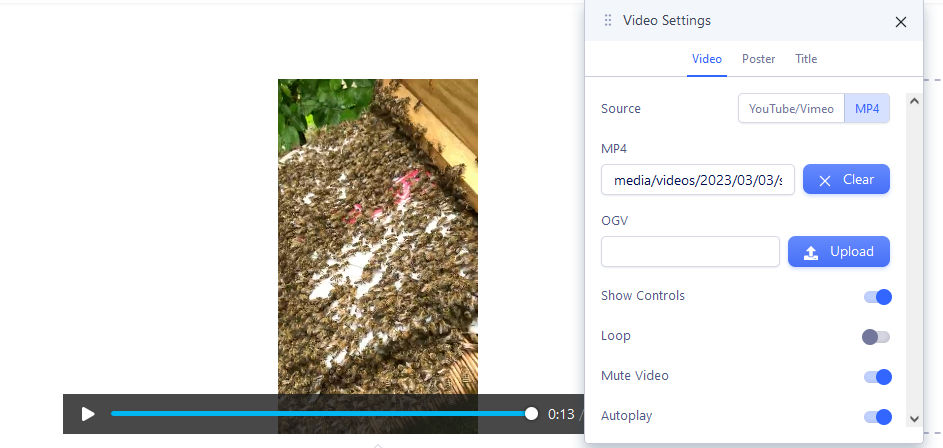Click the video progress bar handle
Screen dimensions: 943x448
pyautogui.click(x=531, y=414)
